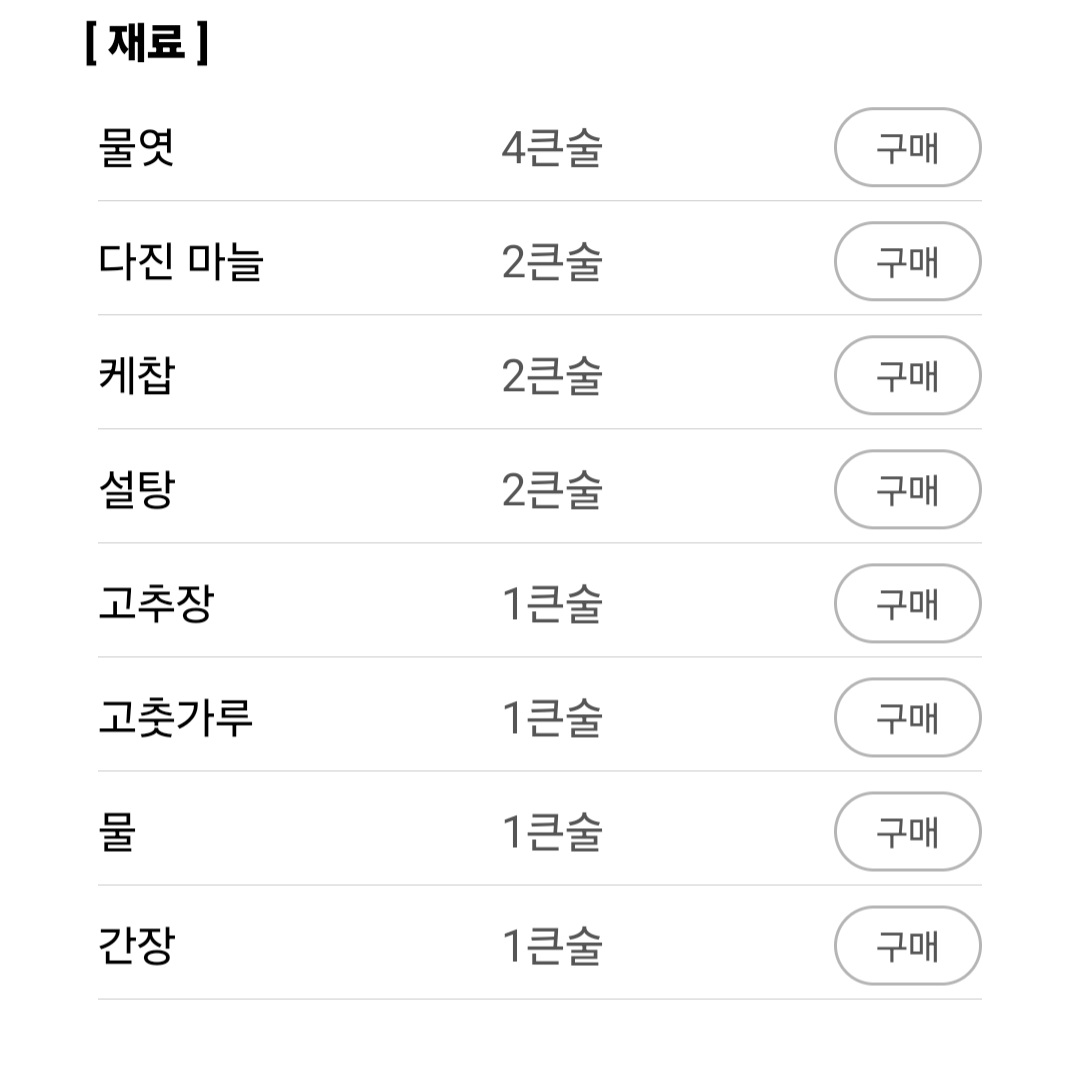This screenshot has width=1080, height=1089.
Task: Select the 고춧가루 ingredient name
Action: [x=176, y=717]
